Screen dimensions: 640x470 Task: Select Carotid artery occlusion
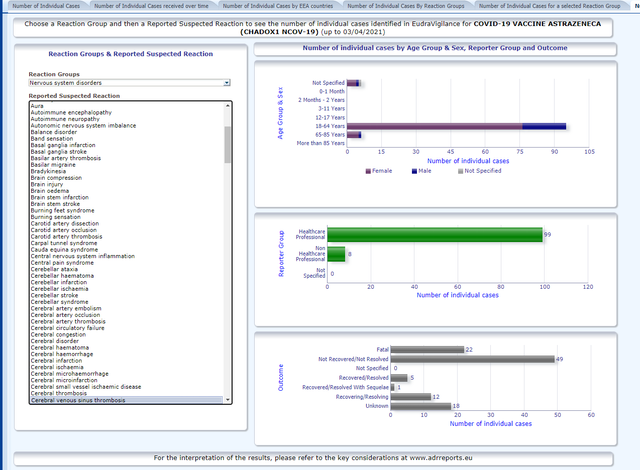click(64, 230)
